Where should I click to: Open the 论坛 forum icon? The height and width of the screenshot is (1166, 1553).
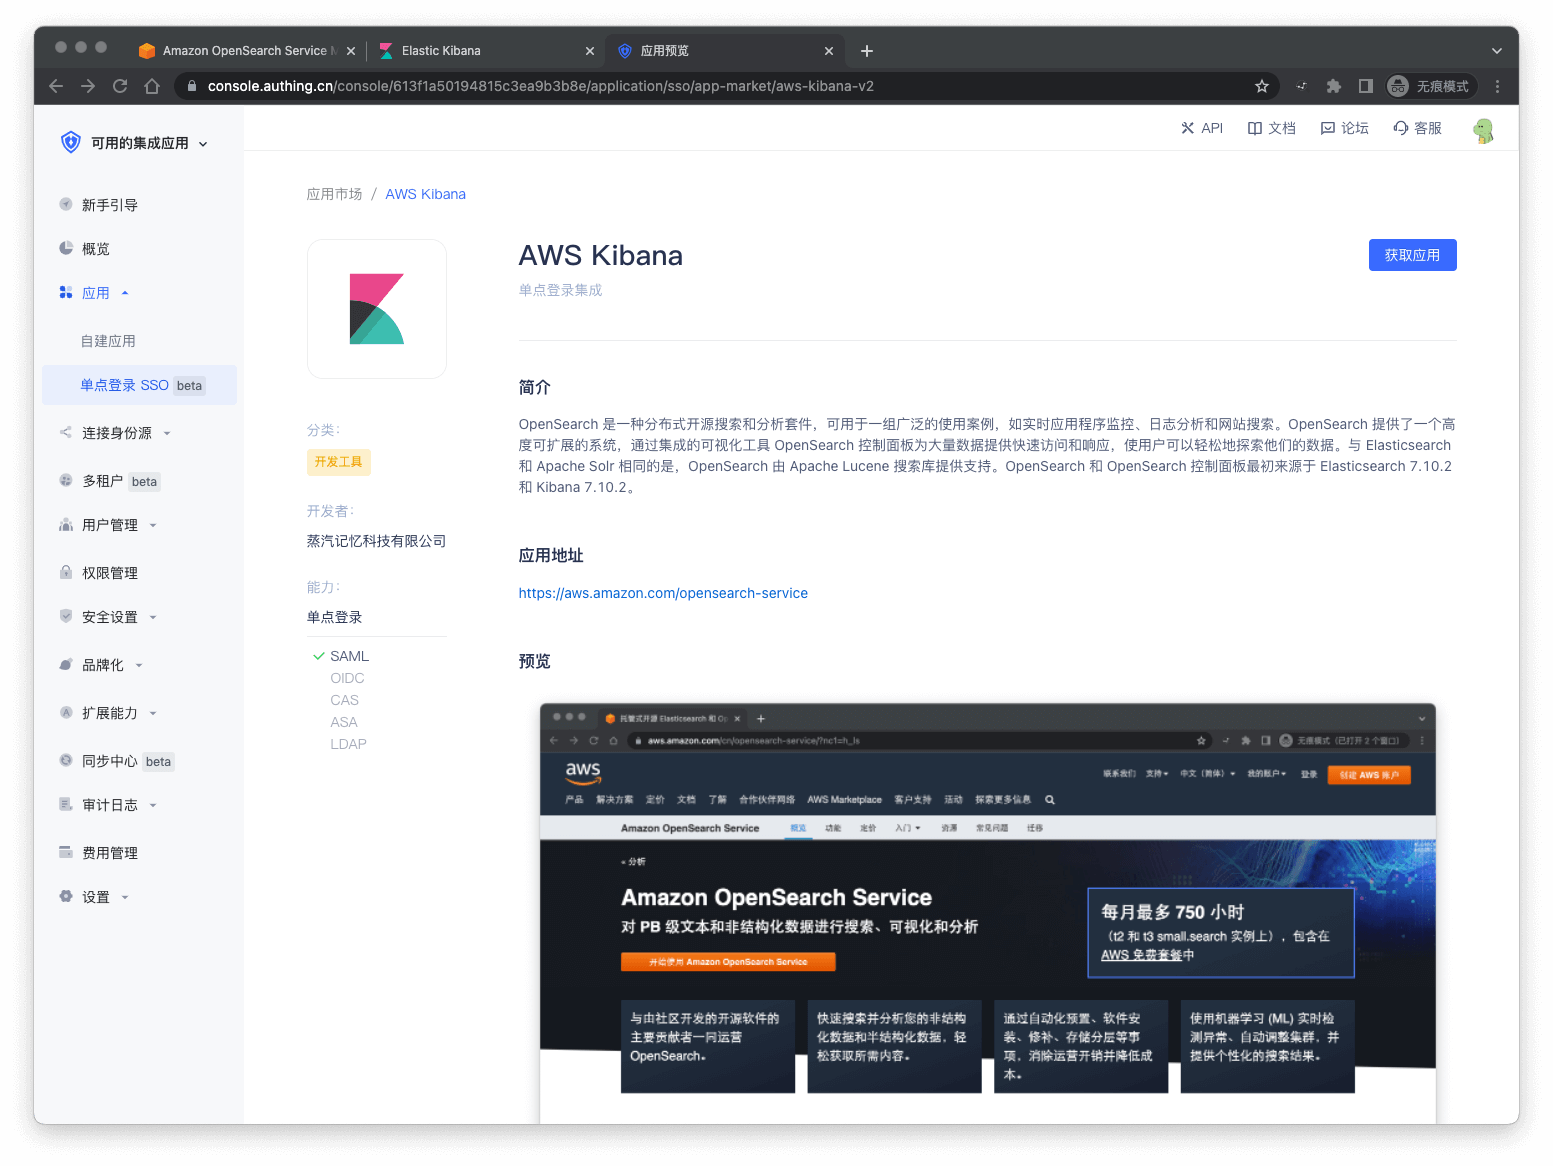[x=1344, y=128]
